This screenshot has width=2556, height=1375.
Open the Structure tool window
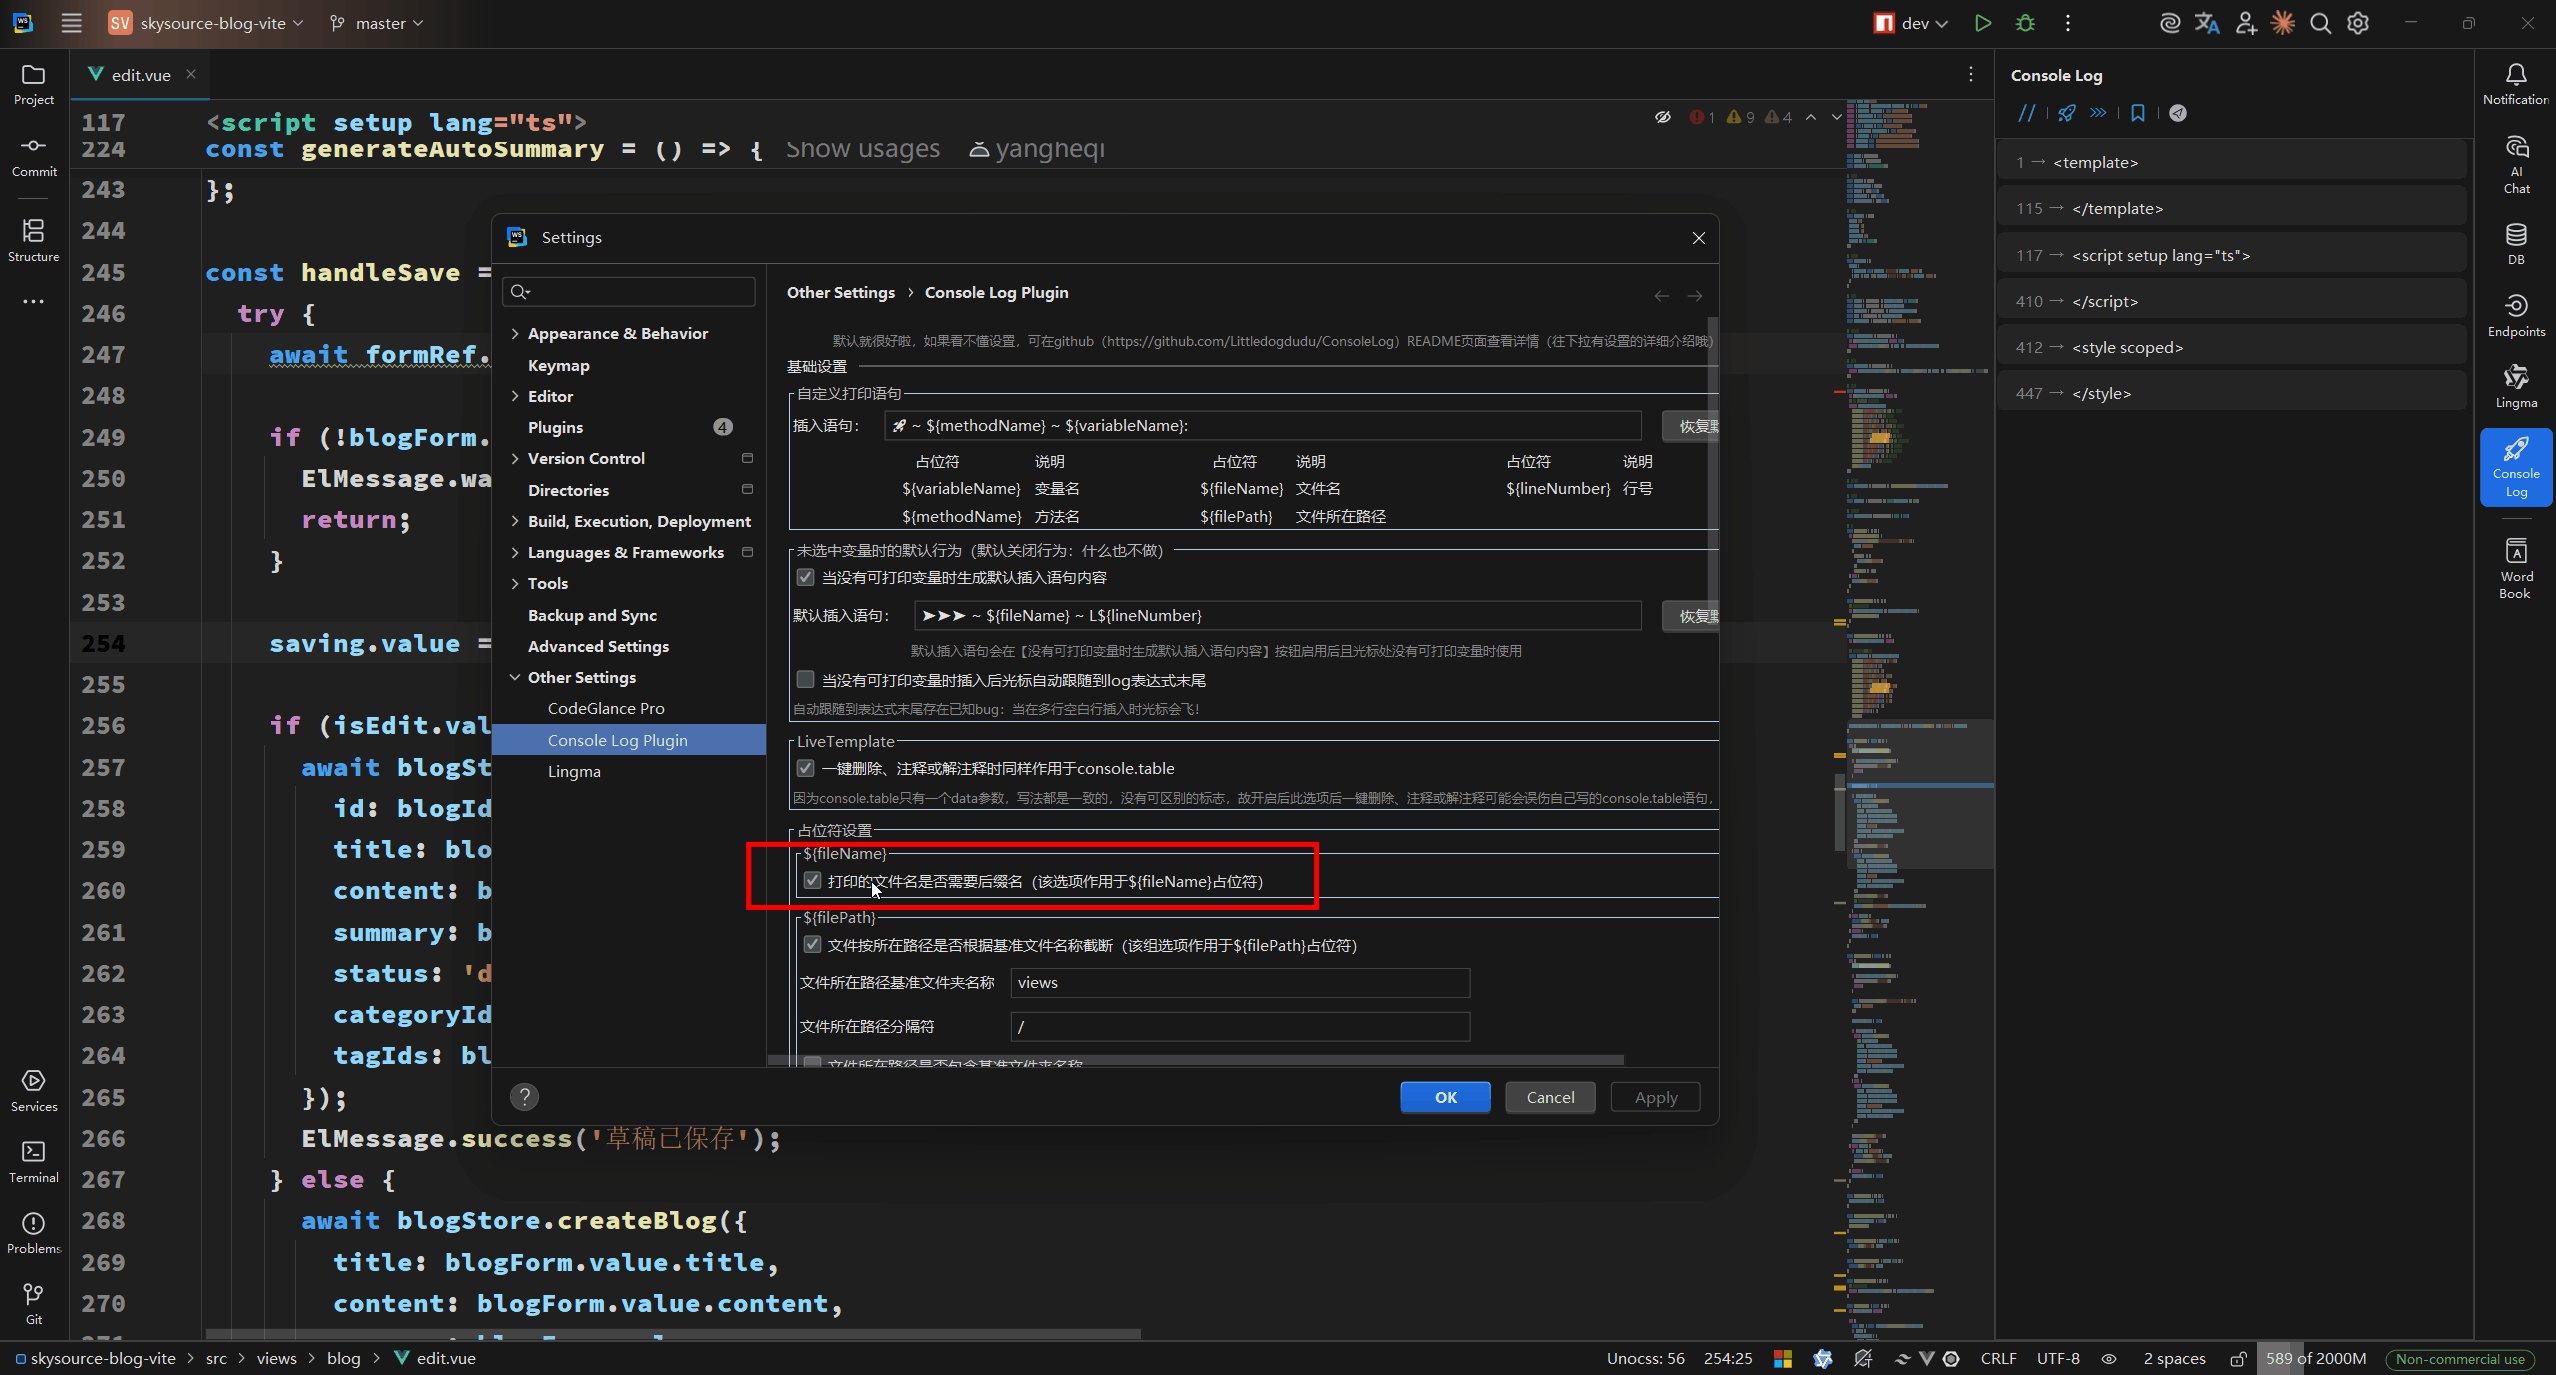34,241
